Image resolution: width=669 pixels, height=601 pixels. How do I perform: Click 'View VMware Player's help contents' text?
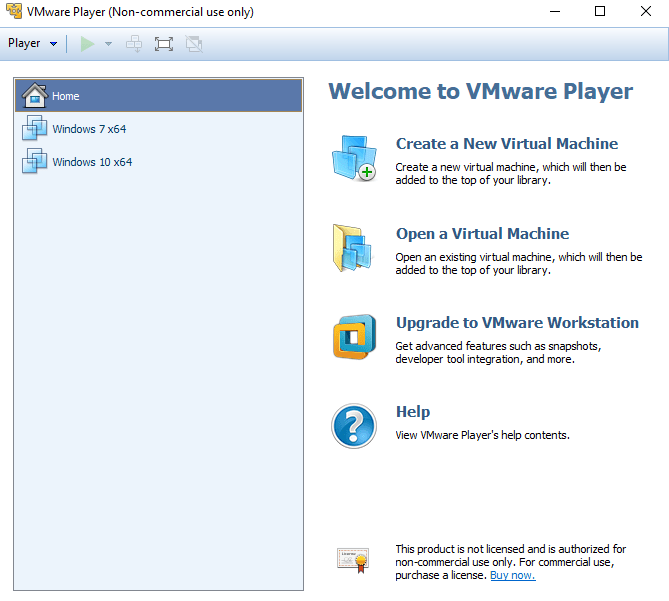(x=483, y=436)
